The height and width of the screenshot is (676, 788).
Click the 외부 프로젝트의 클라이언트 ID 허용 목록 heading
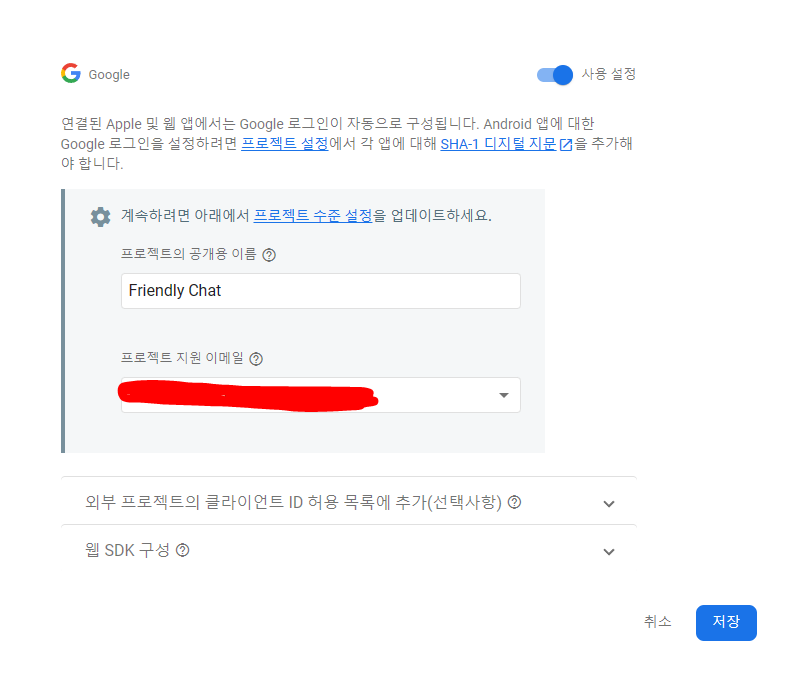click(x=293, y=502)
